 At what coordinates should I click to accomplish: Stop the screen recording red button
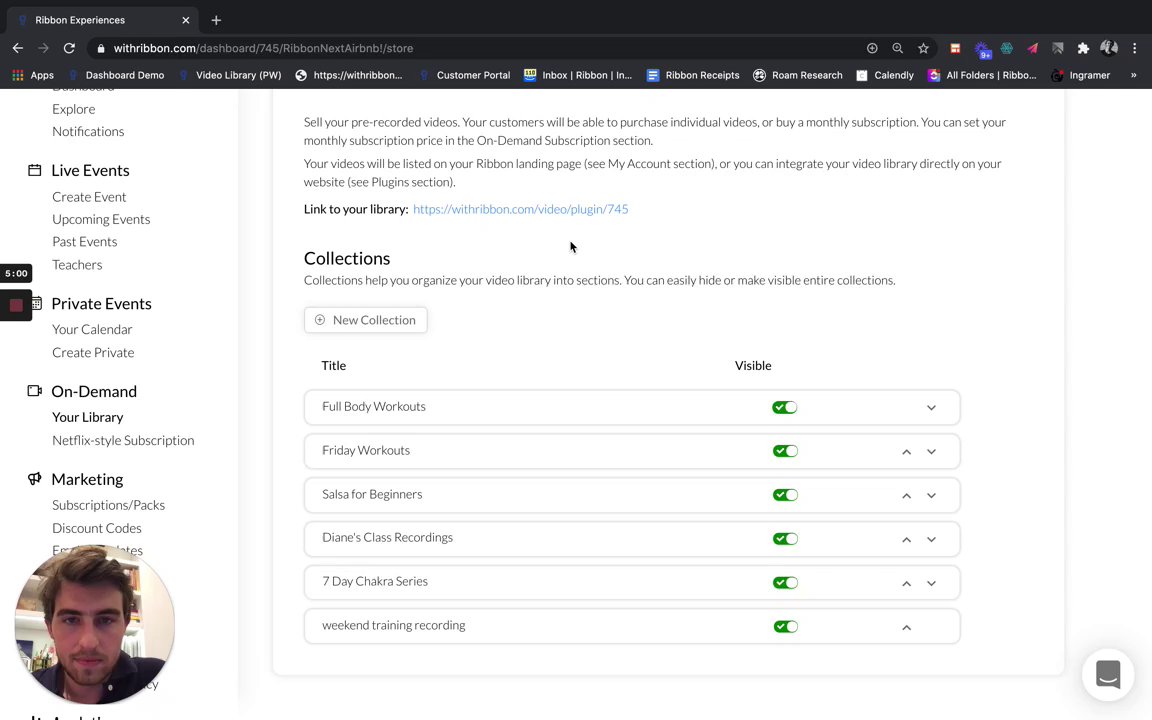click(16, 305)
